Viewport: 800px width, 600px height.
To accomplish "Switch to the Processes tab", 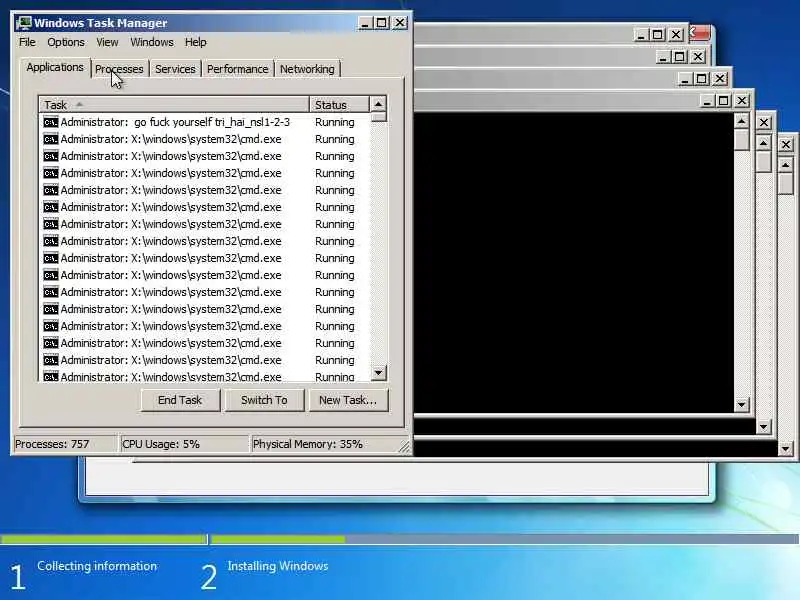I will tap(119, 69).
